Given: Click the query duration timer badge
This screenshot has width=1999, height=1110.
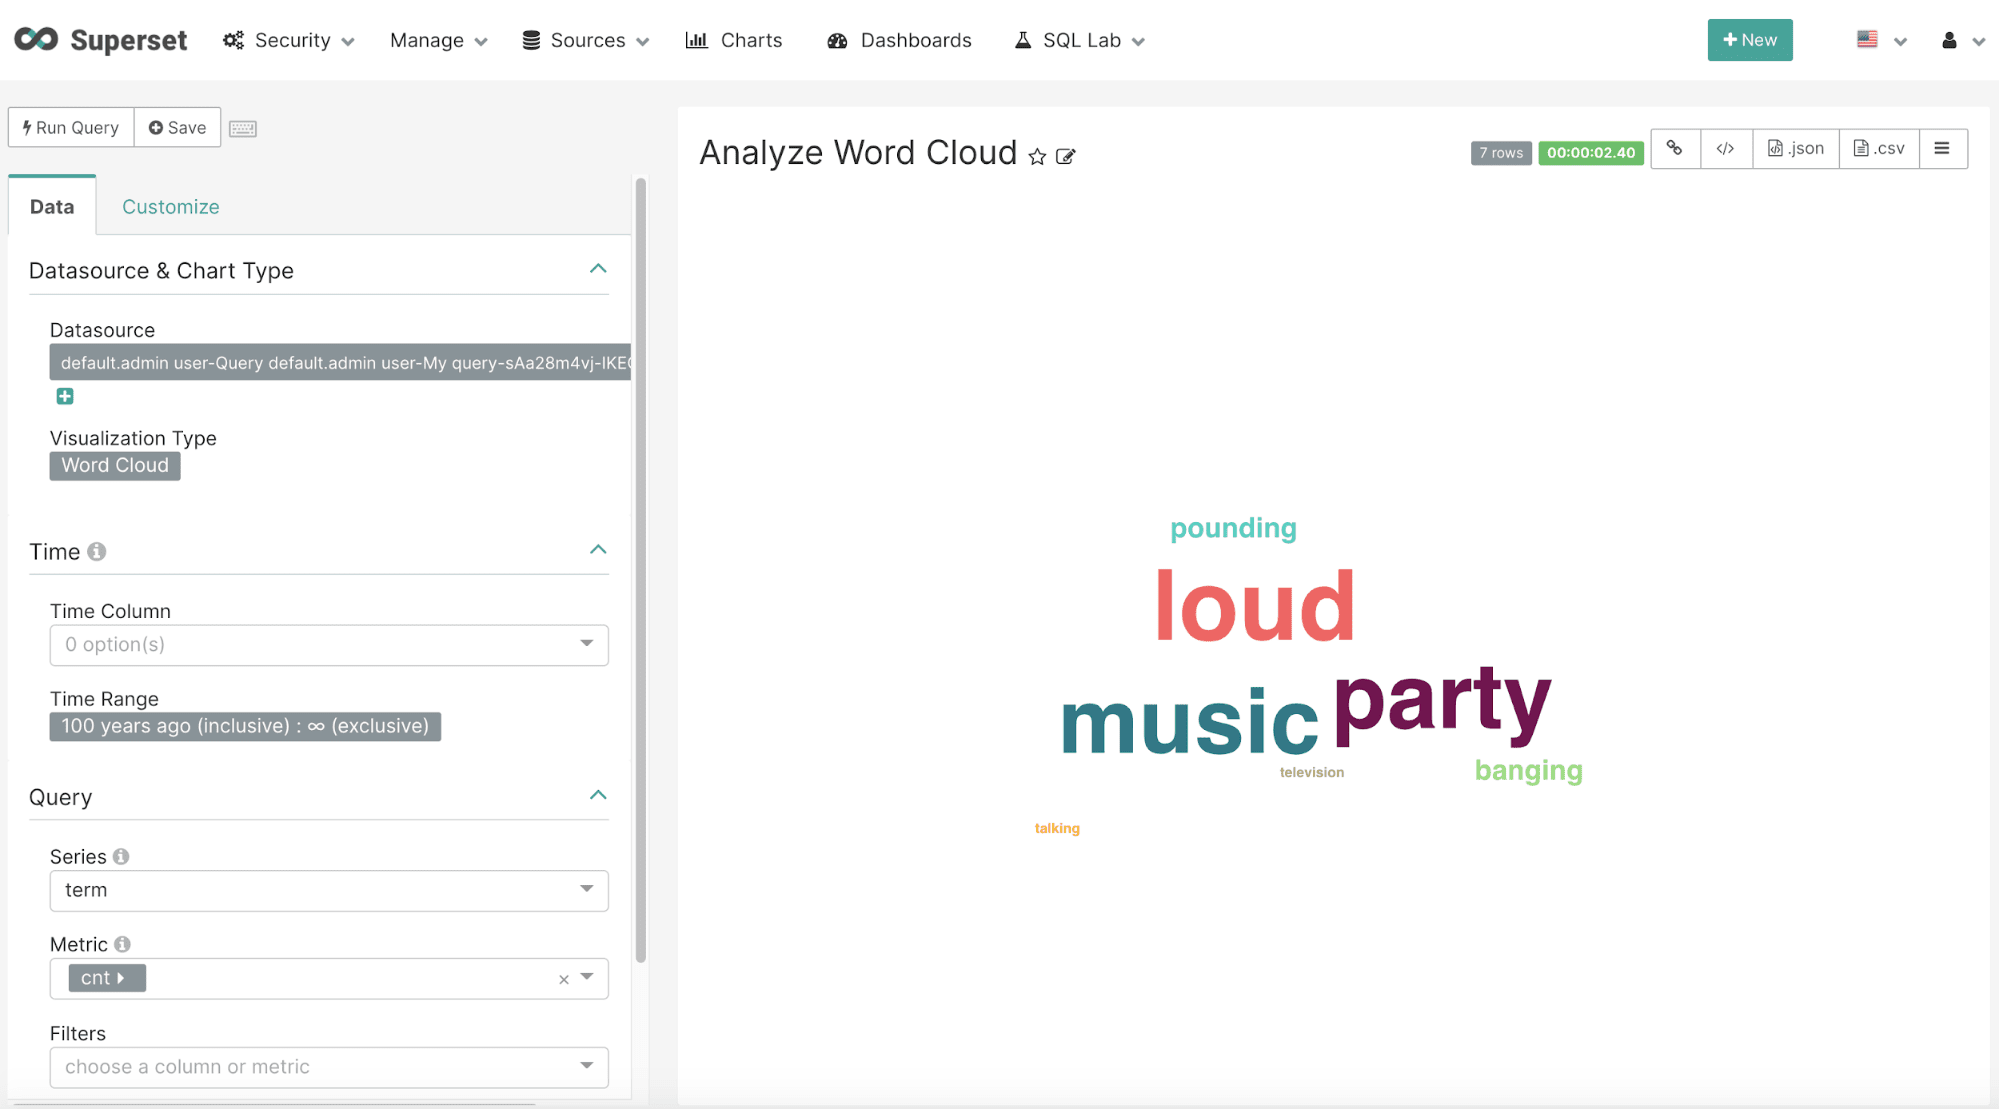Looking at the screenshot, I should click(1591, 153).
